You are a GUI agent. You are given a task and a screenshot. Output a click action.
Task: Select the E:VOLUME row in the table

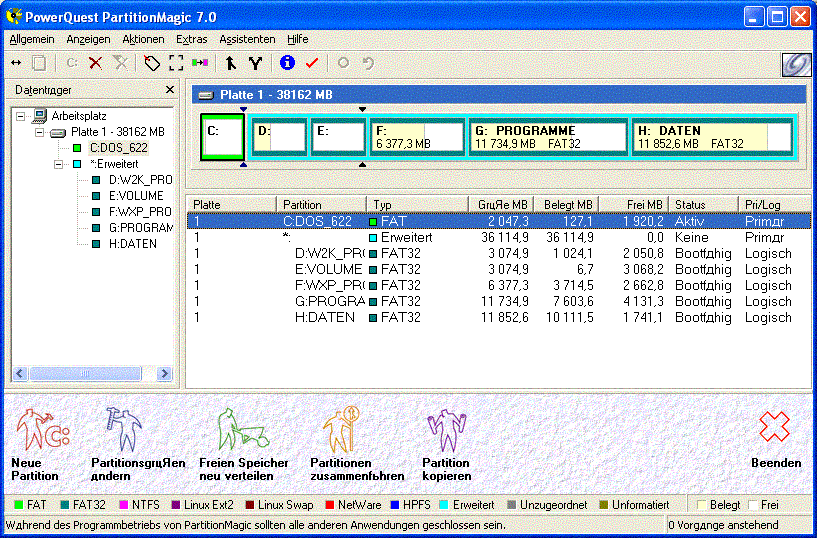[x=499, y=269]
